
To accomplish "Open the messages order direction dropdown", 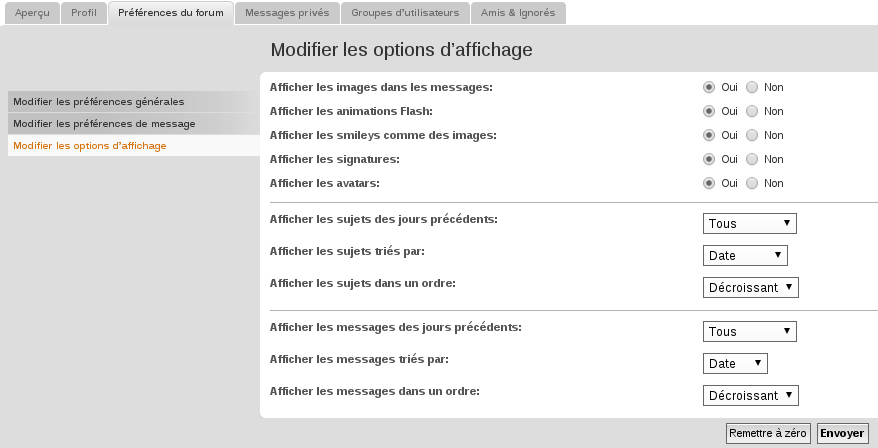I will [751, 395].
